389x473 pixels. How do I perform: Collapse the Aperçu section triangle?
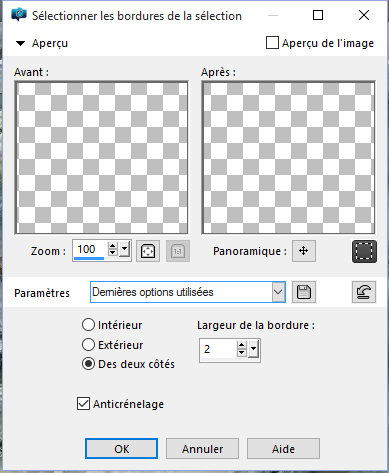coord(20,43)
